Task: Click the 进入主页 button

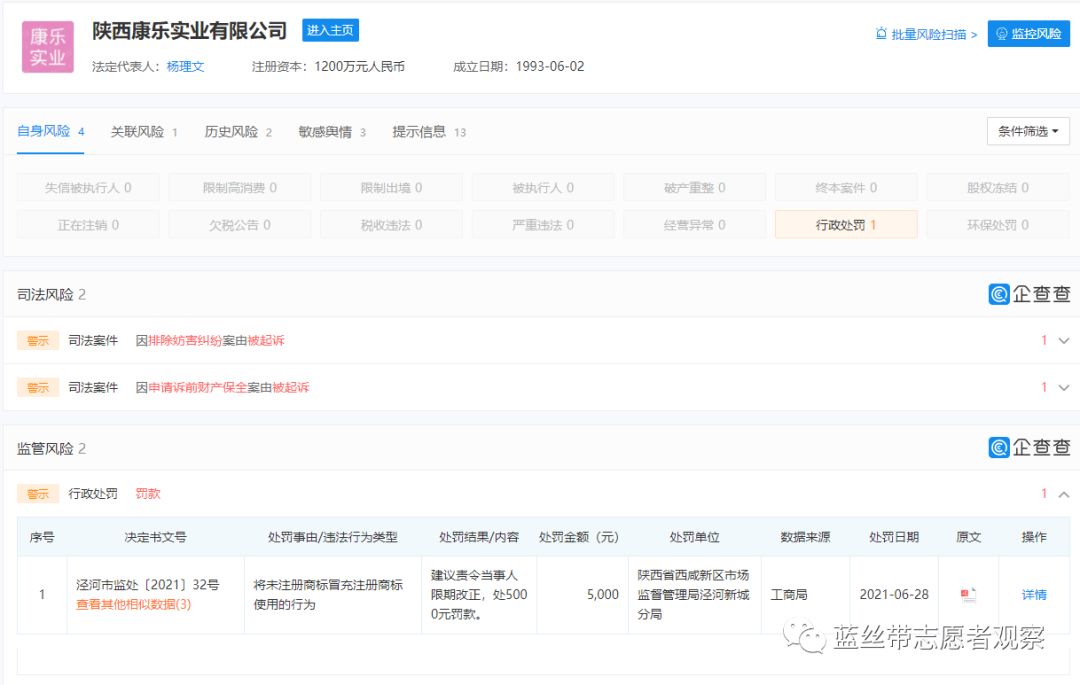Action: [330, 30]
